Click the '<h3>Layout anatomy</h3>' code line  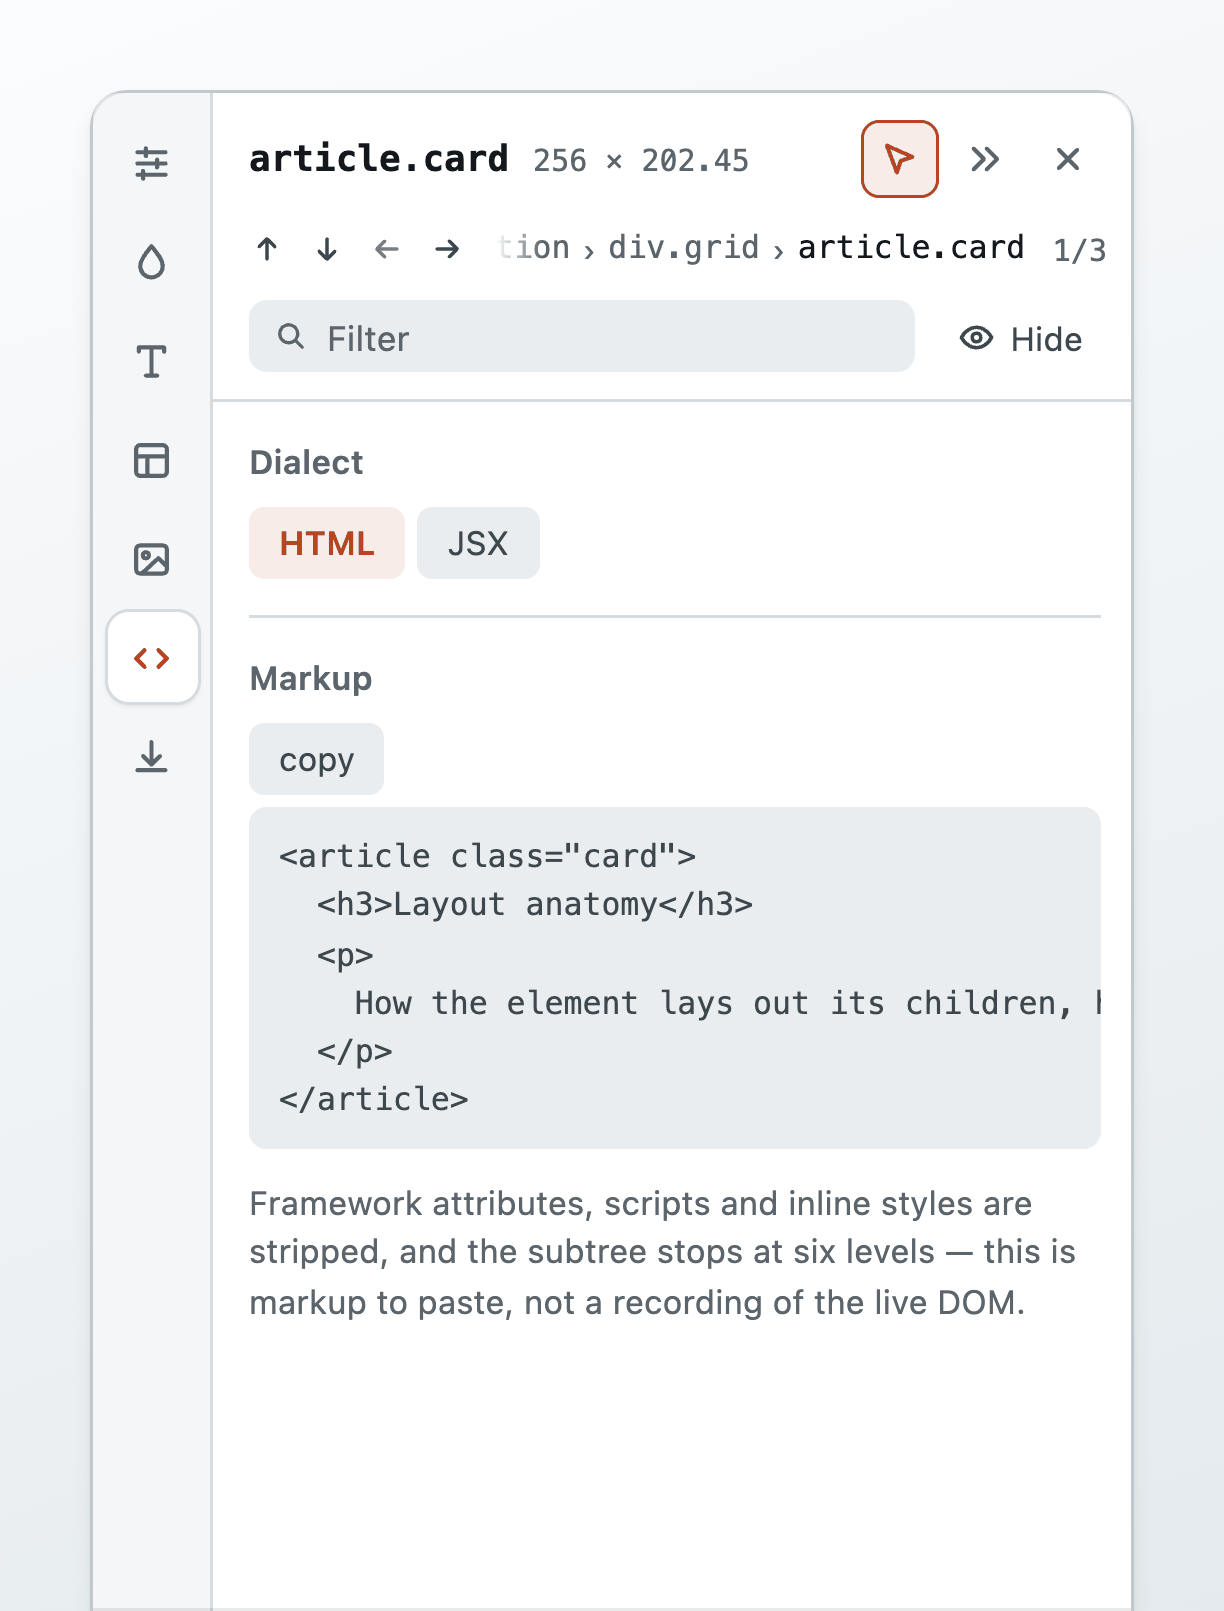click(535, 904)
